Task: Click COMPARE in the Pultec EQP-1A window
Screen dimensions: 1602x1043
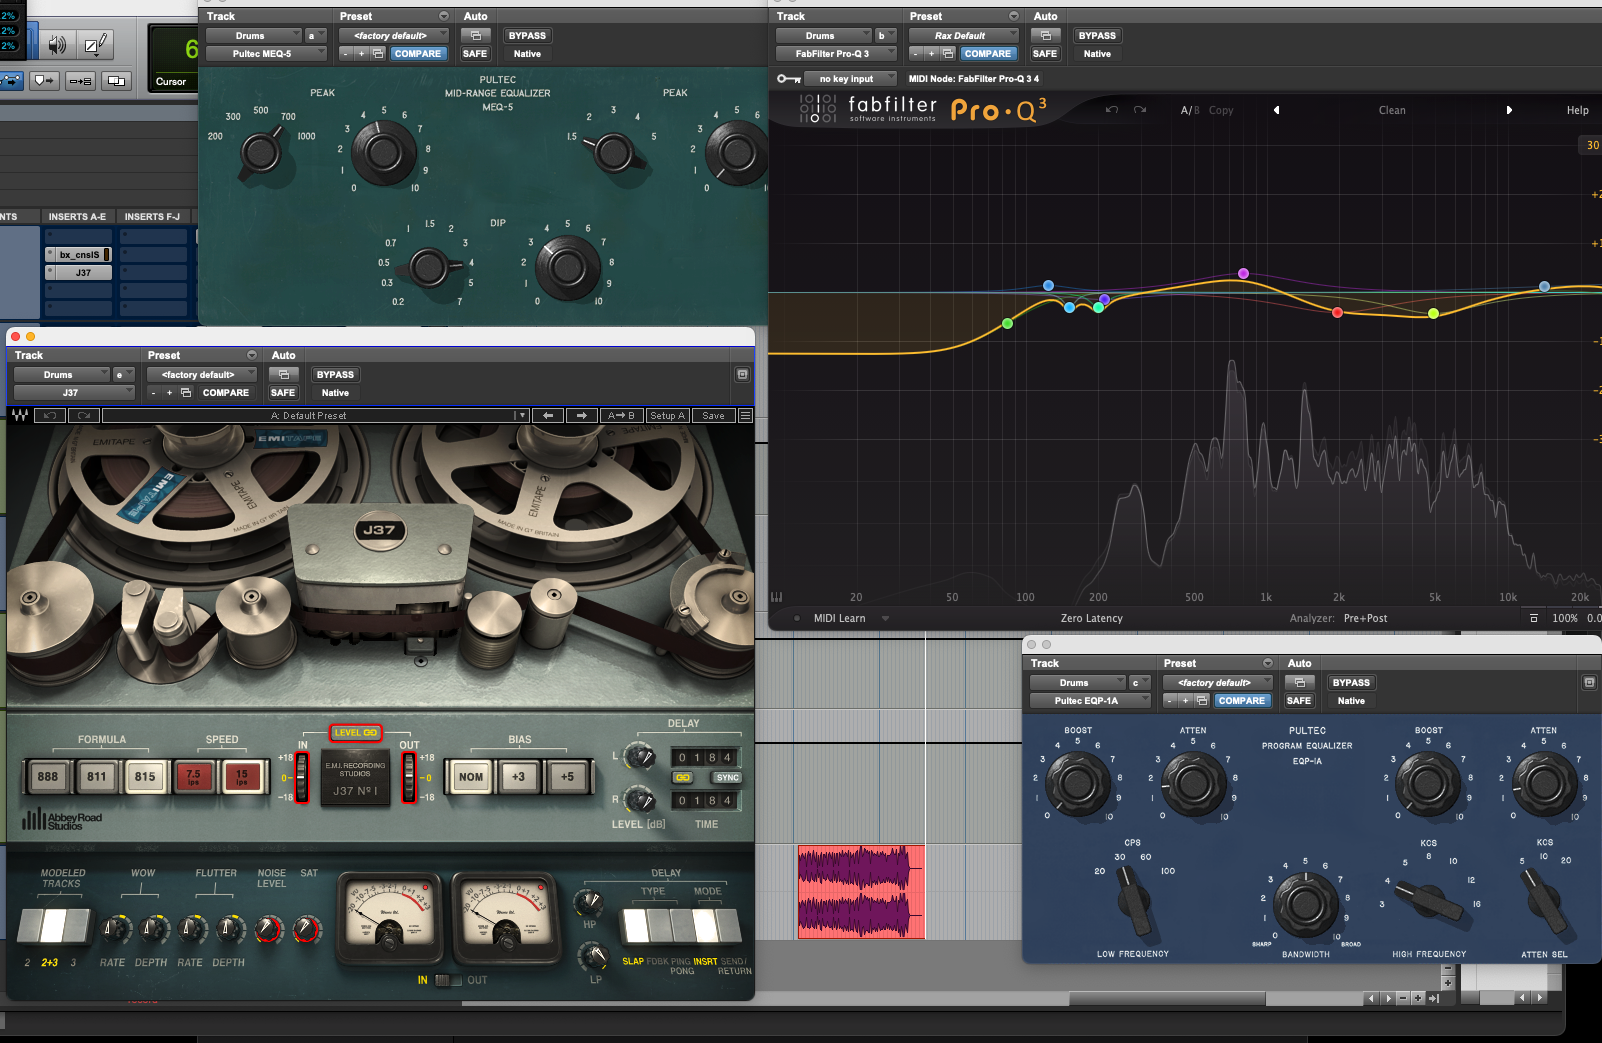Action: [1241, 701]
